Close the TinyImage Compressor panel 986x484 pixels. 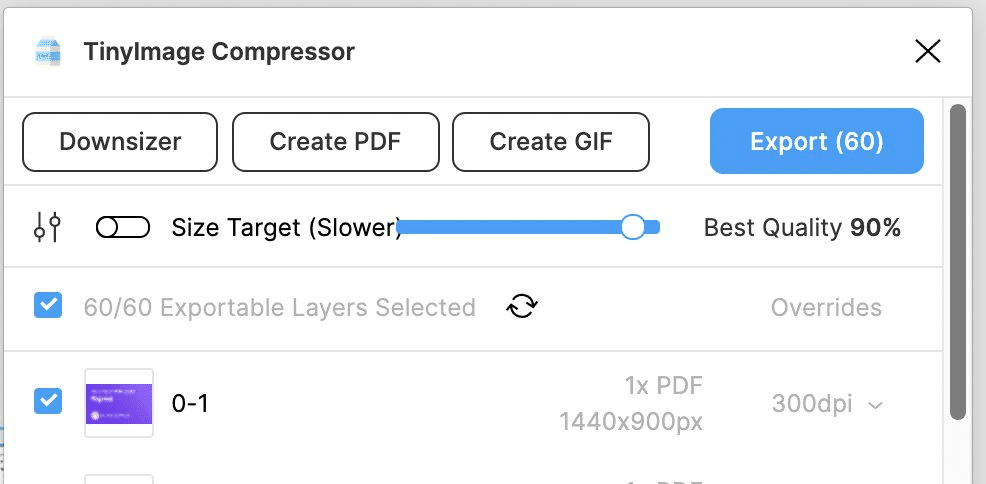coord(928,51)
